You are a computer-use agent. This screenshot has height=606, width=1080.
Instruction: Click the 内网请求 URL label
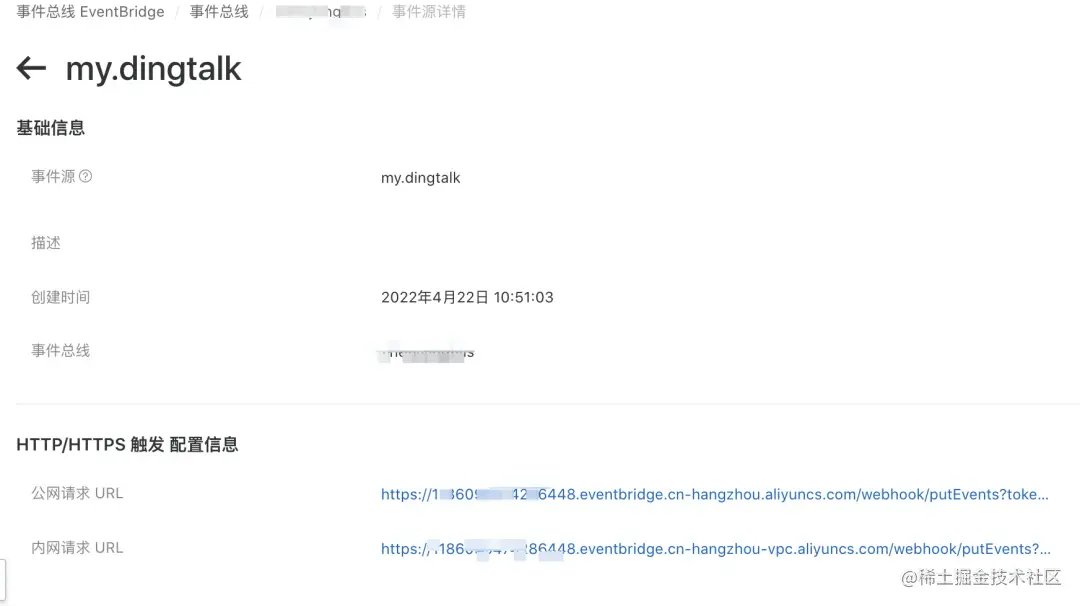(x=77, y=548)
